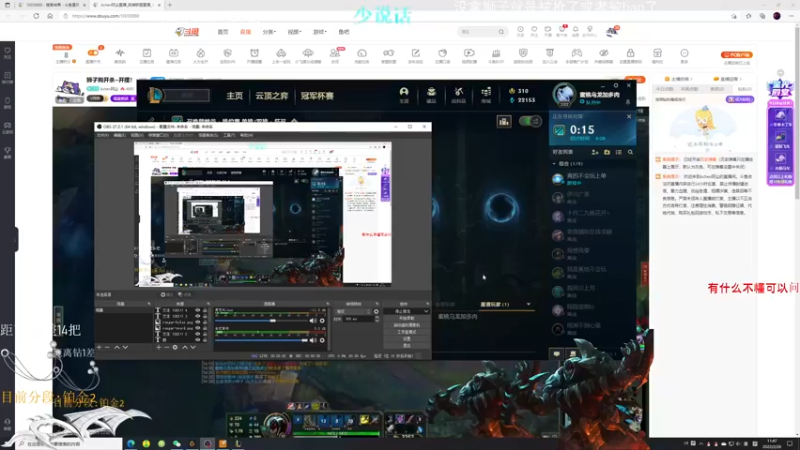This screenshot has width=800, height=450.
Task: Click the OBS exit button in controls
Action: (407, 345)
